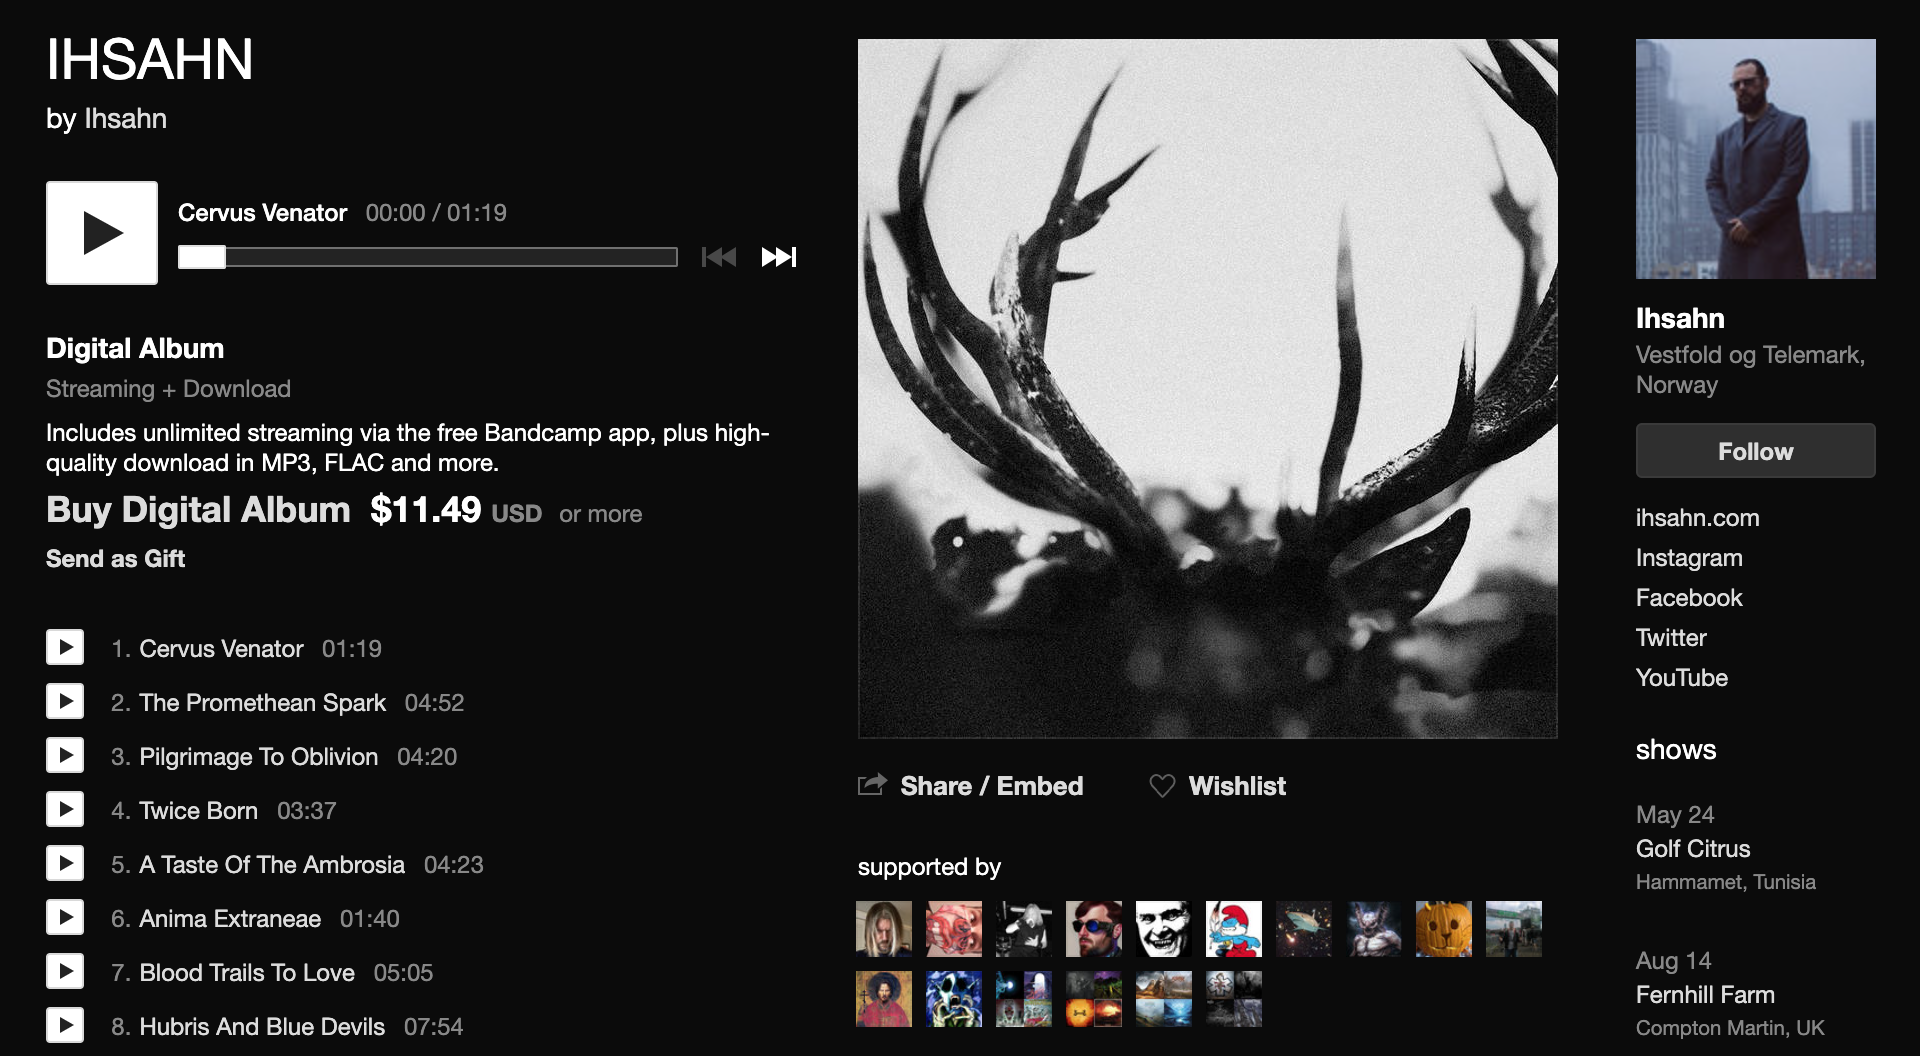Open the Golf Citrus show listing
The width and height of the screenshot is (1920, 1056).
(x=1693, y=849)
